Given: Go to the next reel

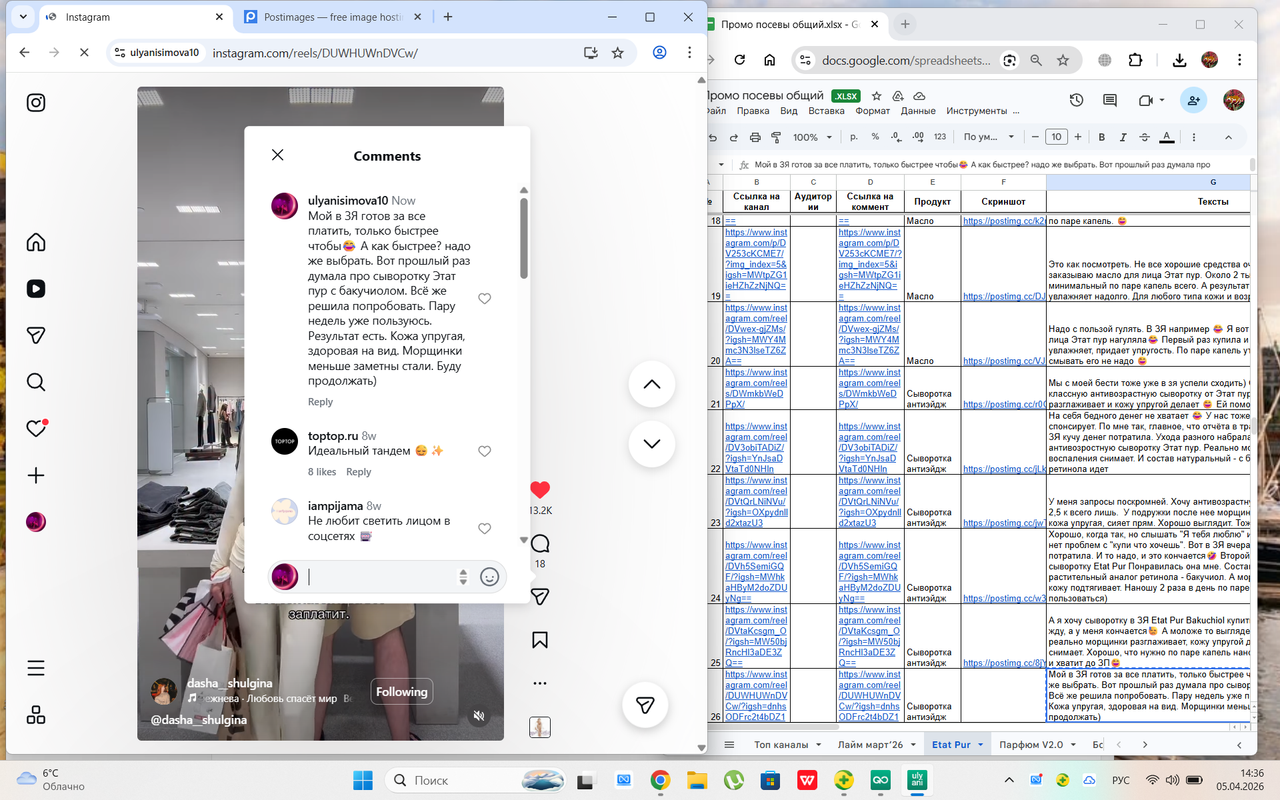Looking at the screenshot, I should click(652, 443).
